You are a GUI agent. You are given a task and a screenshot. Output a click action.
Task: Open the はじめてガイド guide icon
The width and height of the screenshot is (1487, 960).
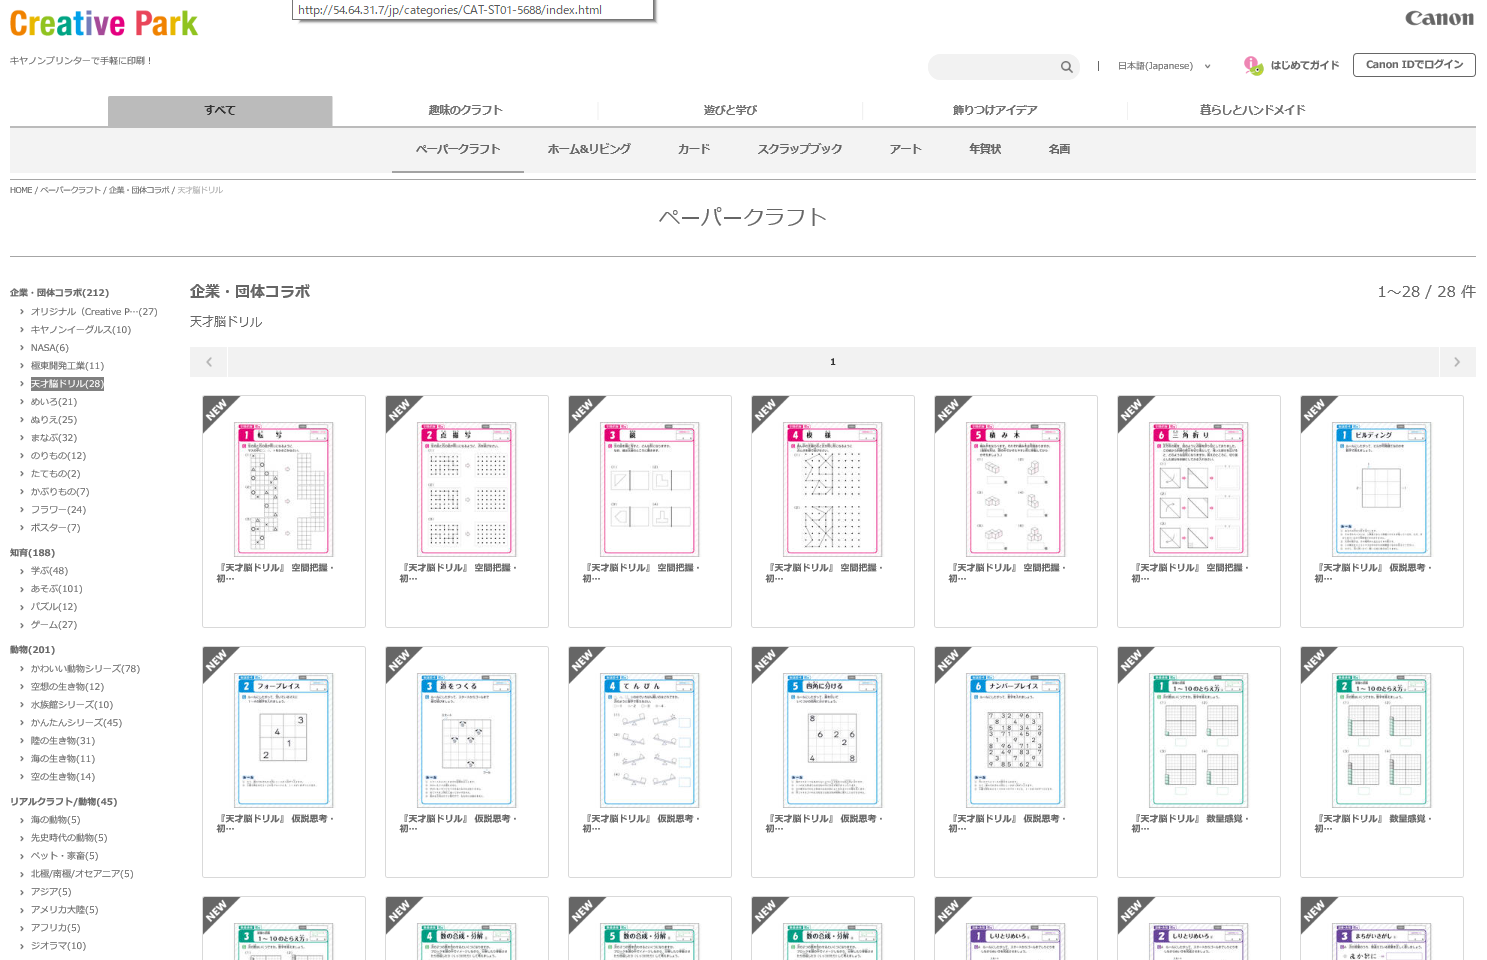tap(1253, 65)
